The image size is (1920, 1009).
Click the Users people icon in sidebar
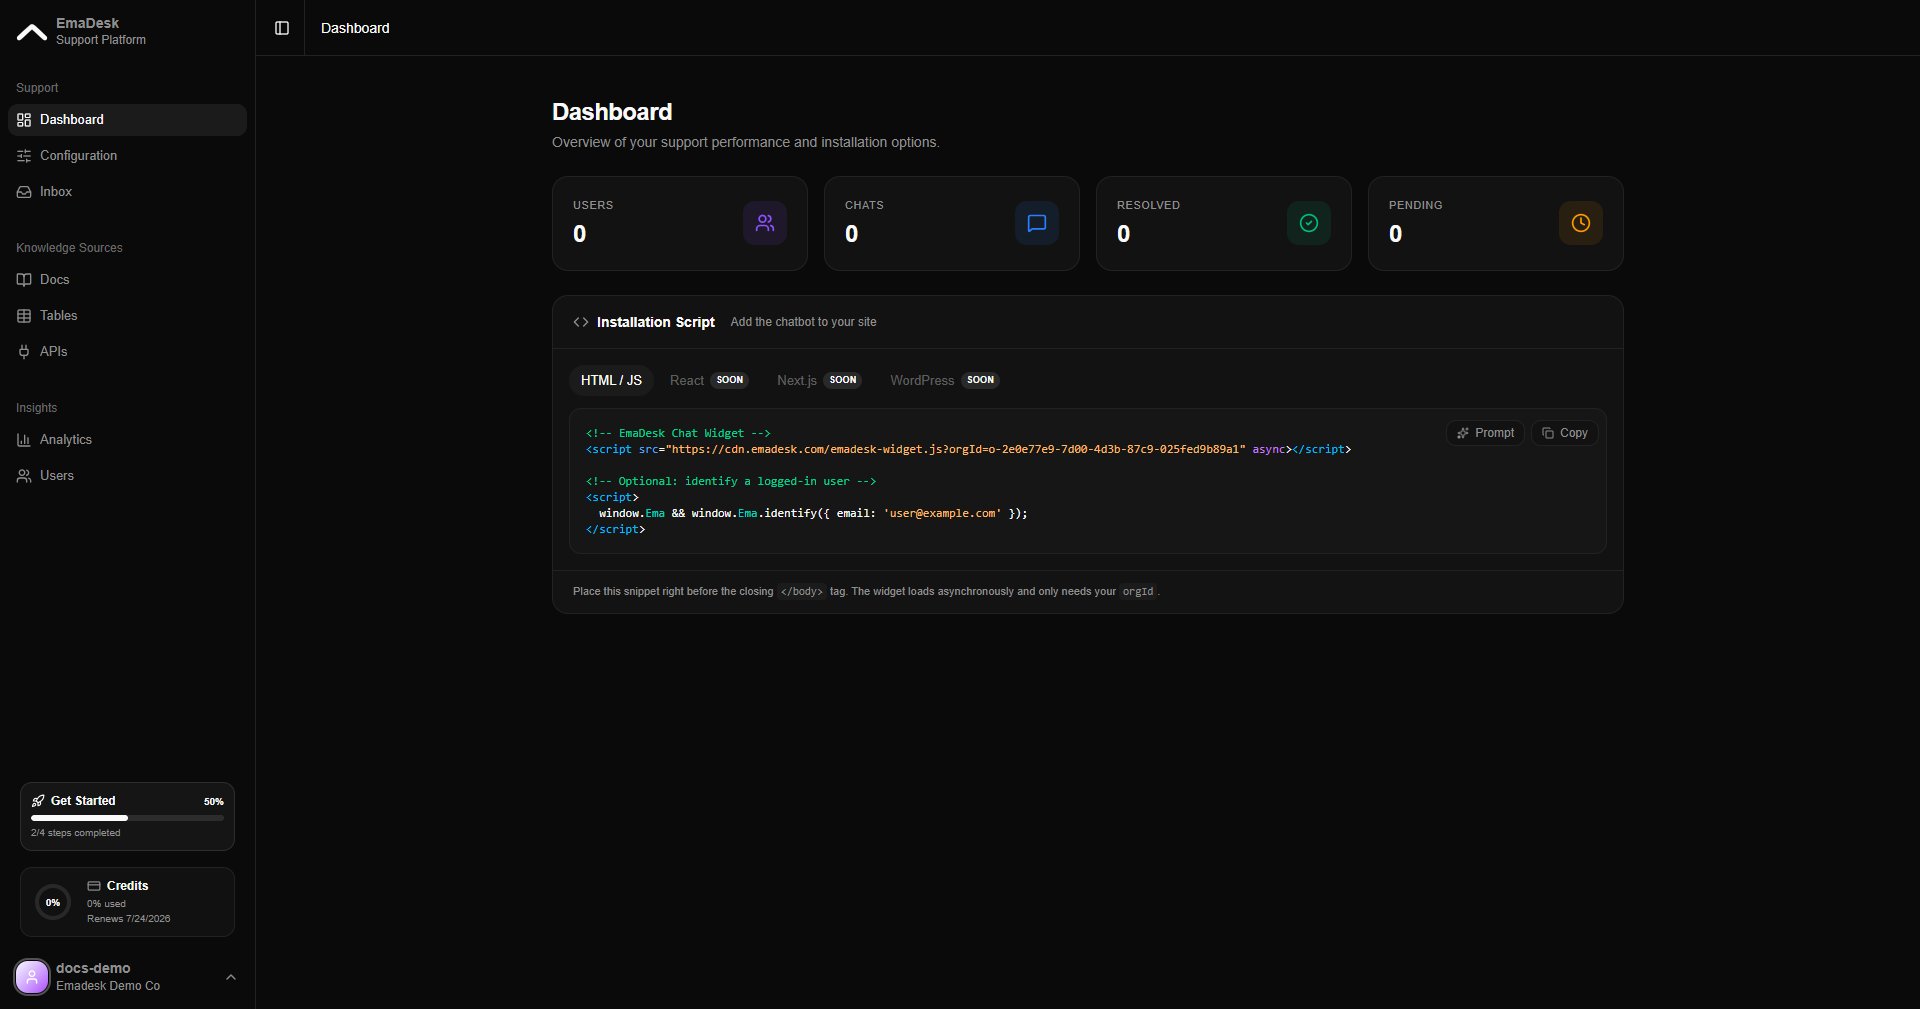pos(24,476)
